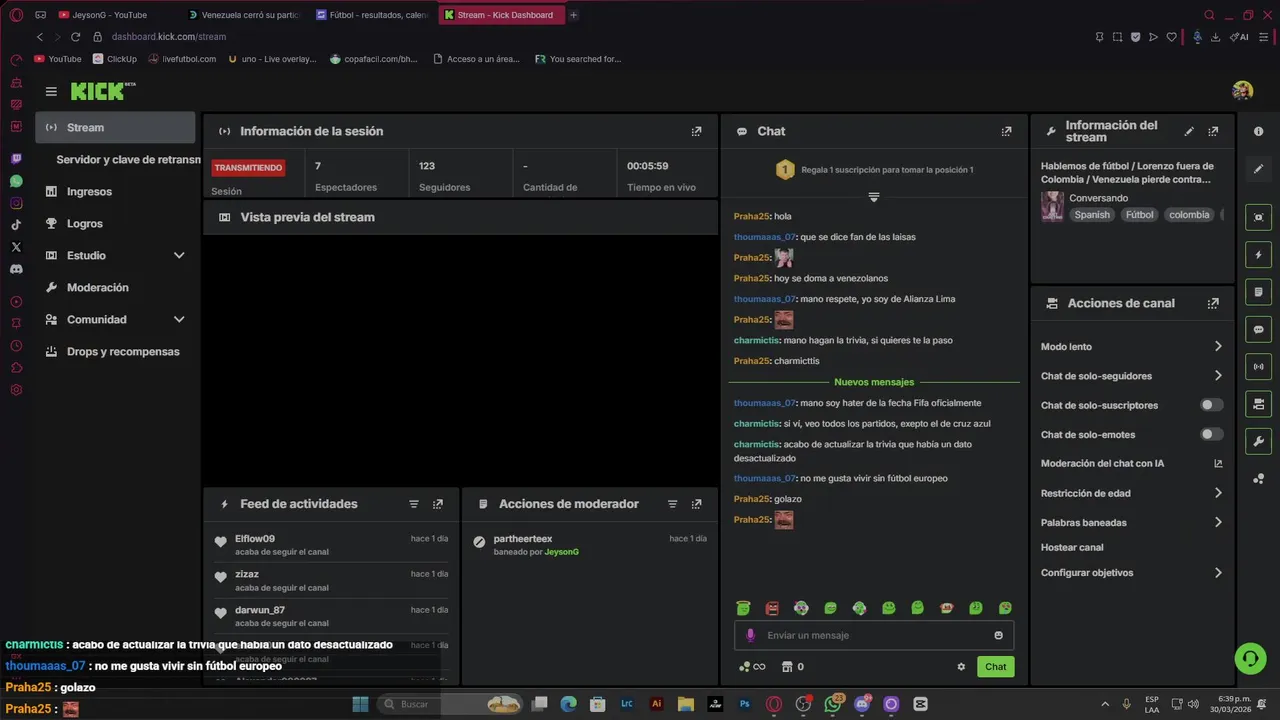Toggle Chat de solo-emotes switch
1280x720 pixels.
coord(1211,434)
